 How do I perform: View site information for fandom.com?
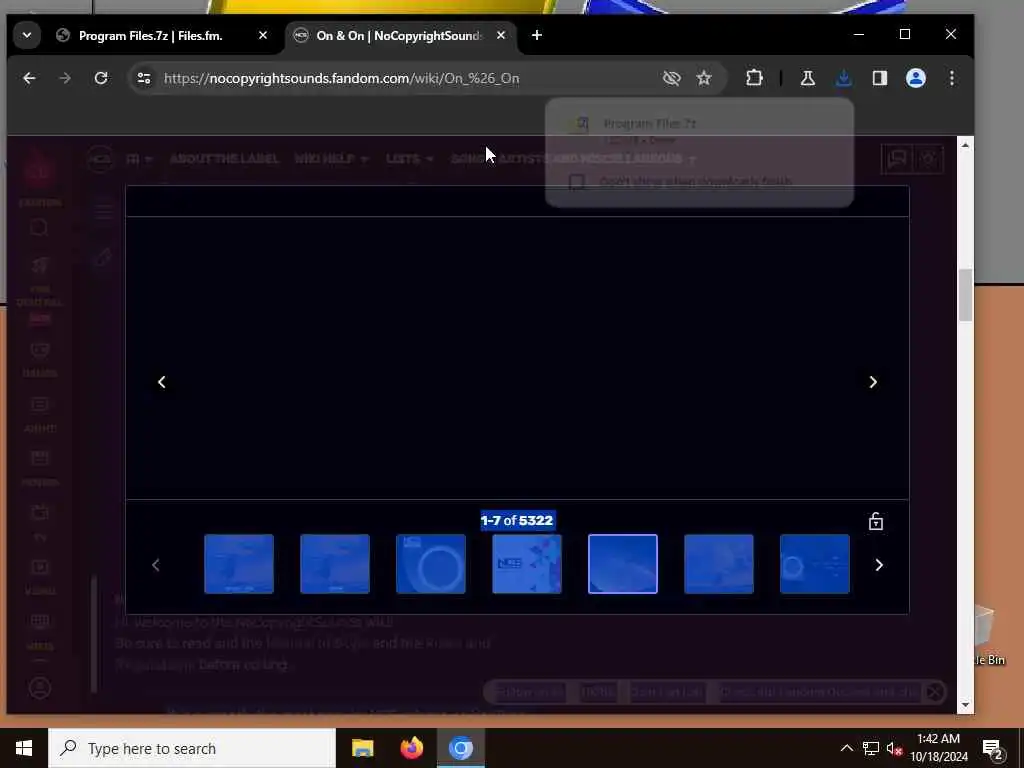tap(144, 78)
